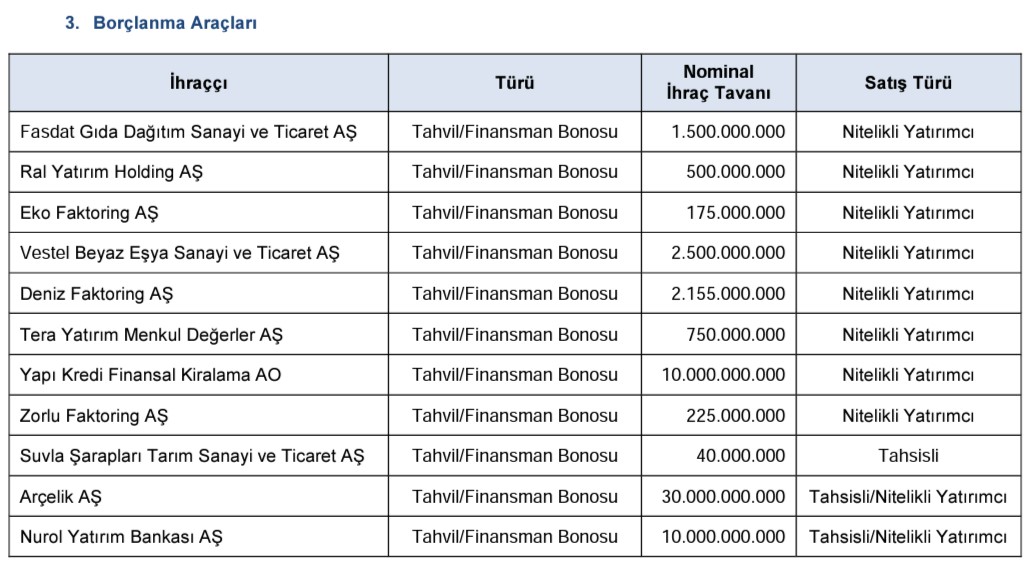
Task: Click the İhraççı column header
Action: tap(199, 83)
